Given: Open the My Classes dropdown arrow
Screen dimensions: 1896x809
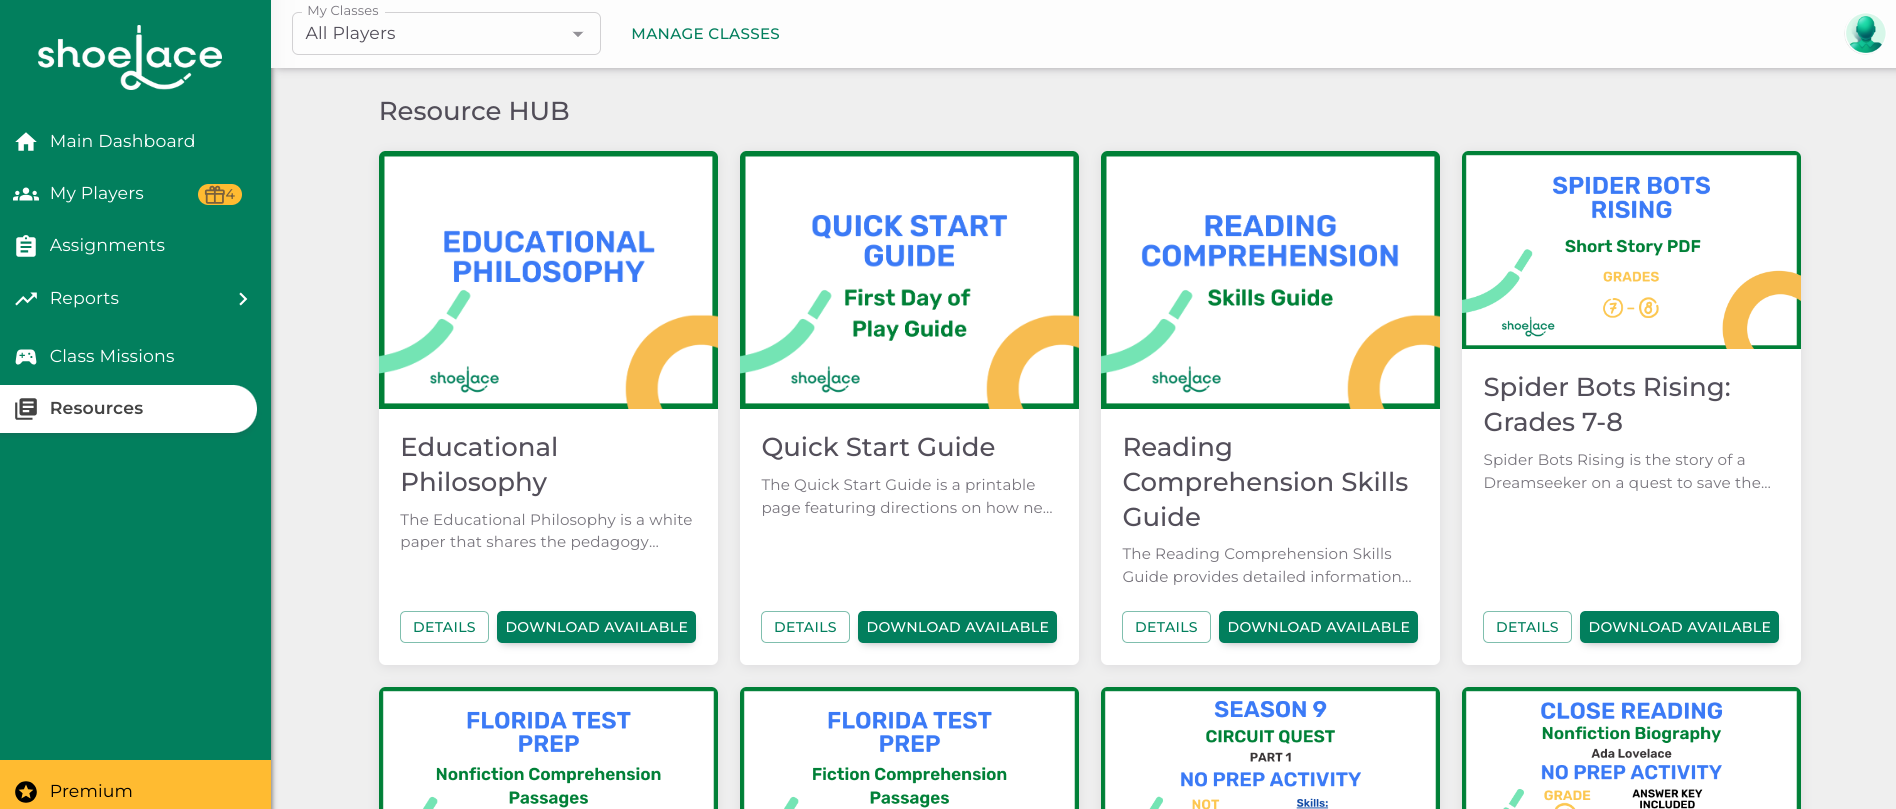Looking at the screenshot, I should point(577,34).
